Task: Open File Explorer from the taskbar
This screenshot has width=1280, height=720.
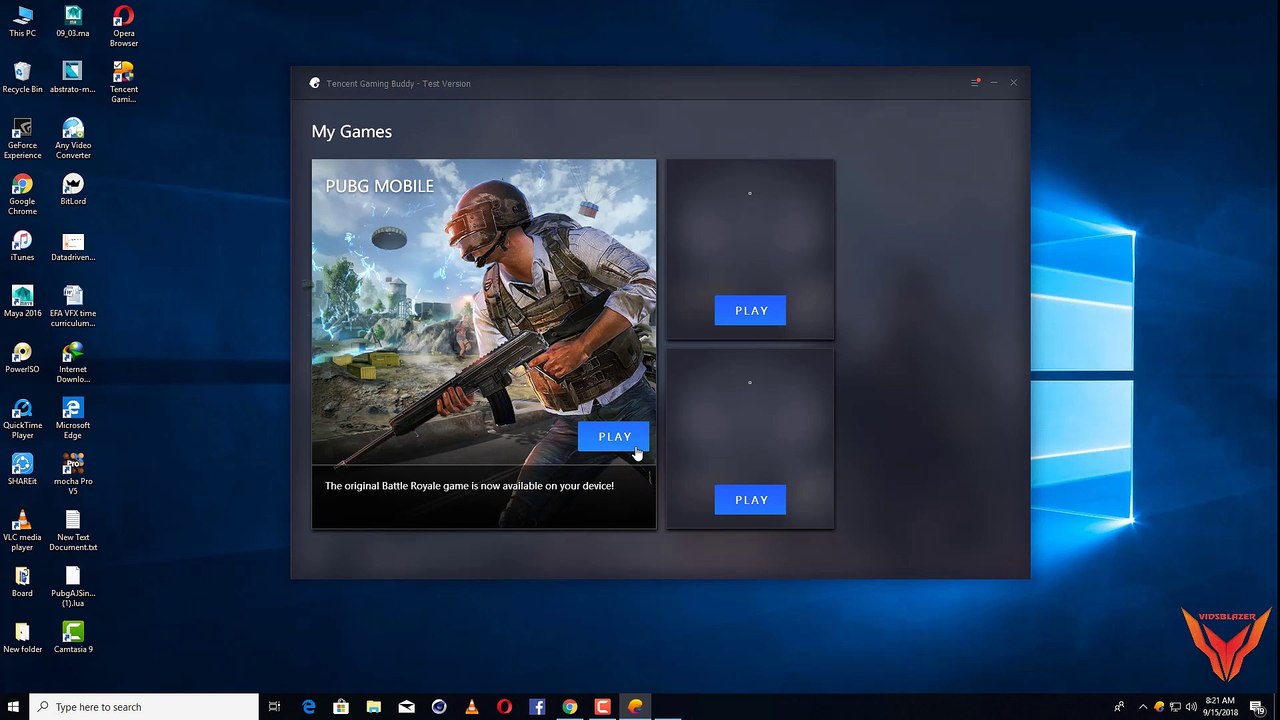Action: click(373, 707)
